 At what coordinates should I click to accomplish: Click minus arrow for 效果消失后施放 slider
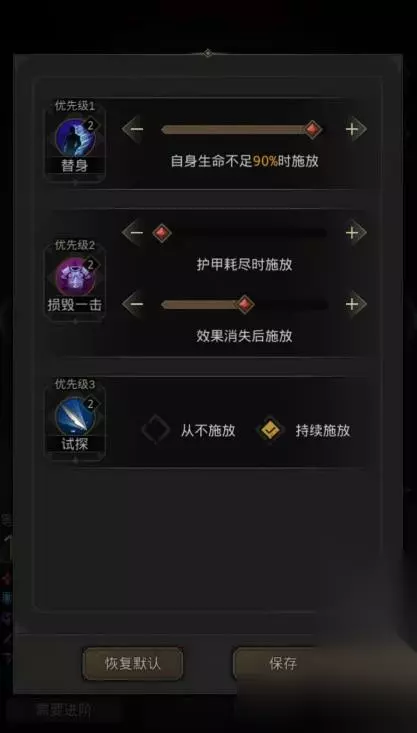[x=133, y=304]
